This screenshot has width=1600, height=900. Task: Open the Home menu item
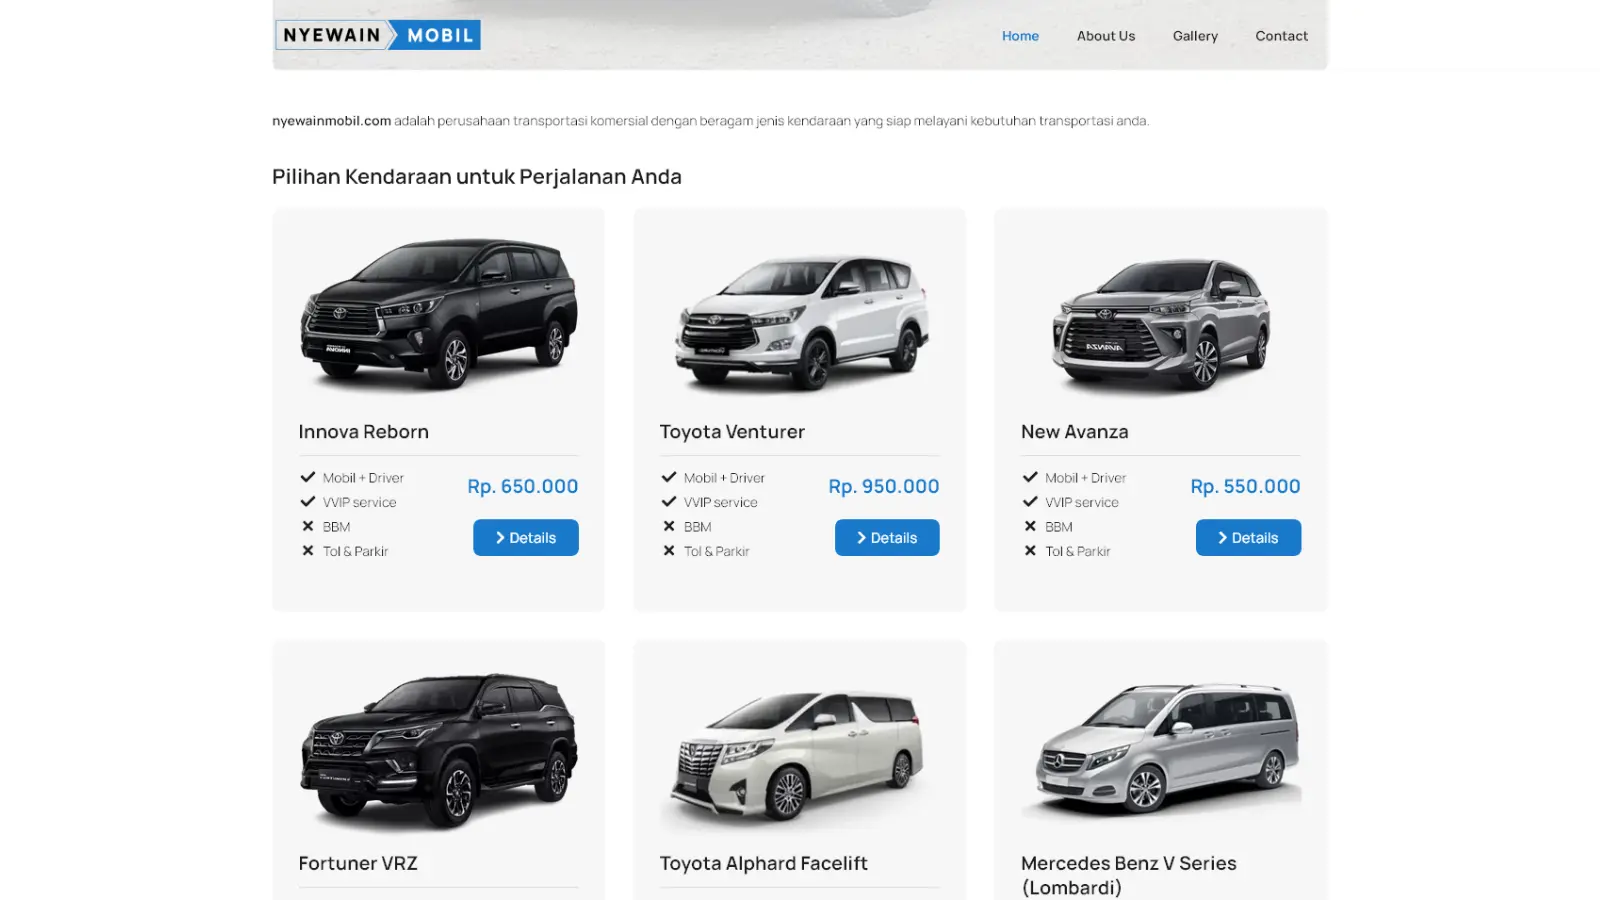point(1020,36)
